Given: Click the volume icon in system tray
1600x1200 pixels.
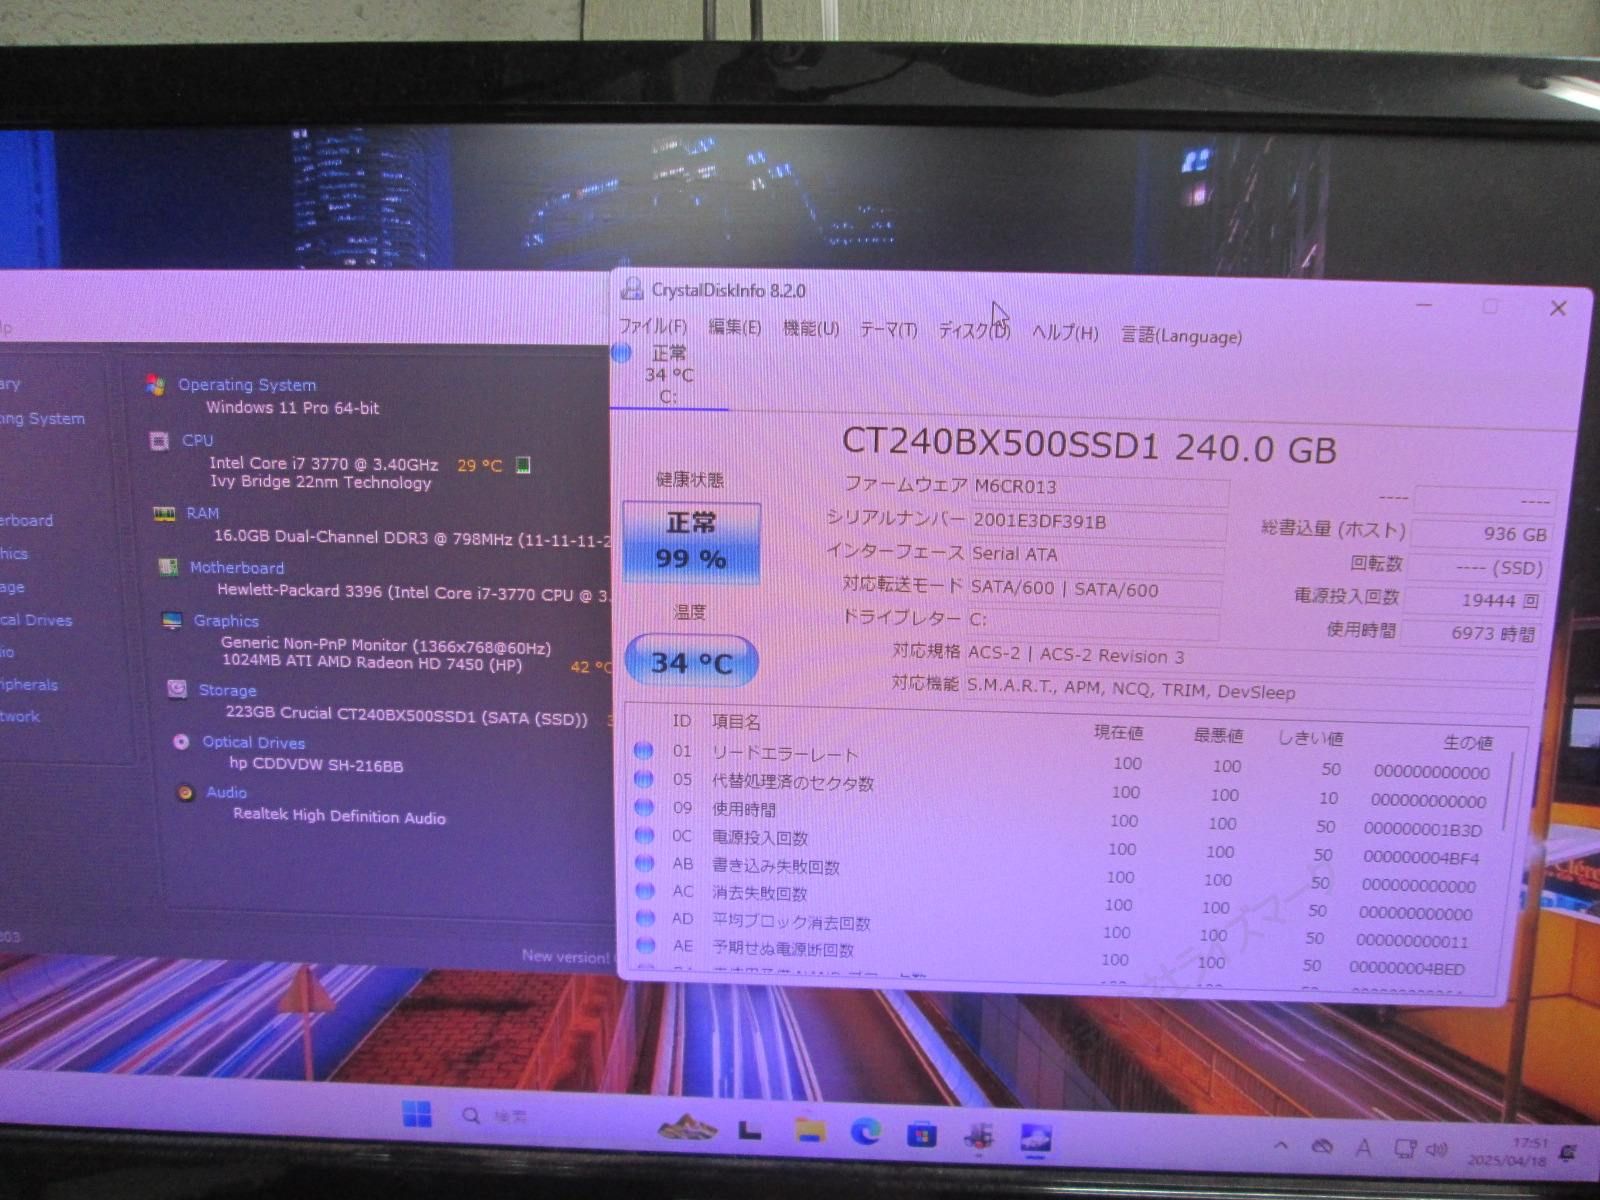Looking at the screenshot, I should click(1436, 1149).
